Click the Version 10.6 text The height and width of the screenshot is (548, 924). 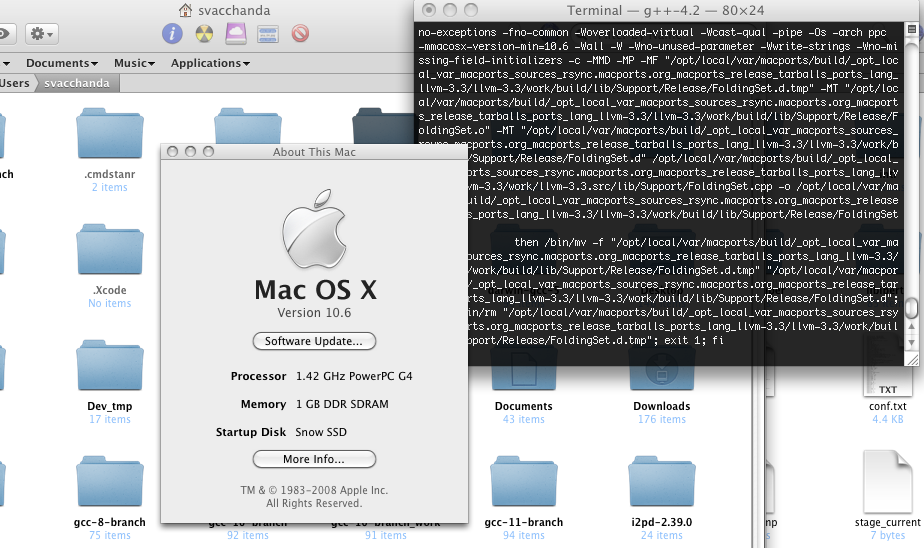coord(314,313)
